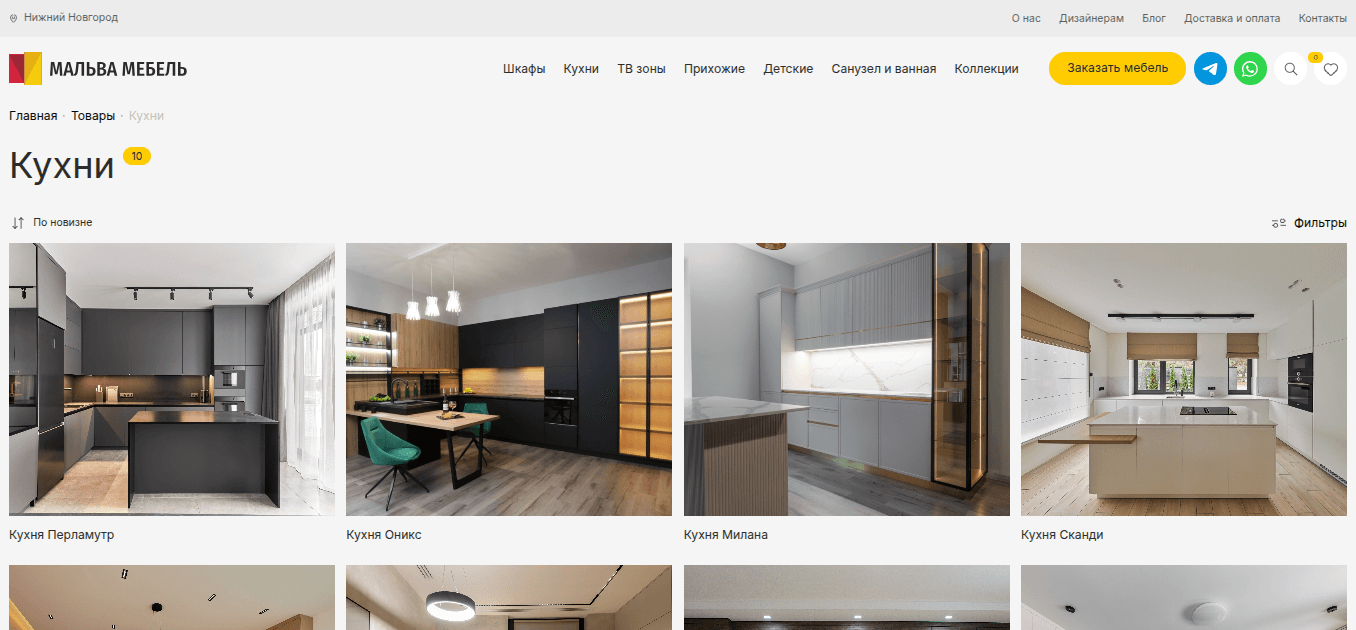The width and height of the screenshot is (1356, 630).
Task: Click the filters slider icon
Action: [x=1278, y=223]
